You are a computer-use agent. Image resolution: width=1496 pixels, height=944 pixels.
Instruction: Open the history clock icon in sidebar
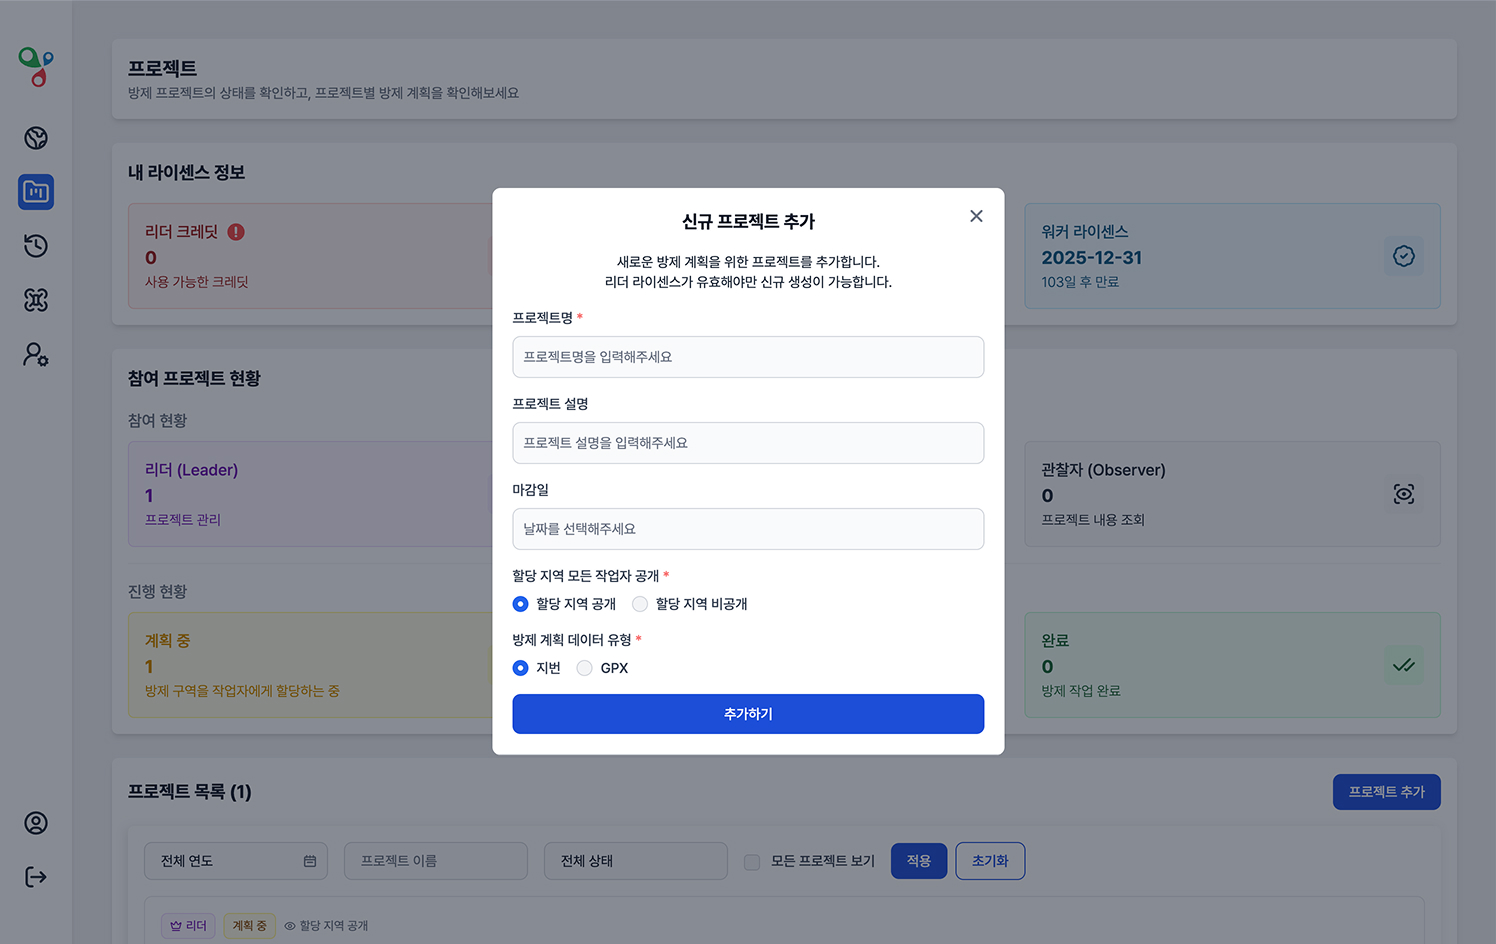(x=36, y=246)
